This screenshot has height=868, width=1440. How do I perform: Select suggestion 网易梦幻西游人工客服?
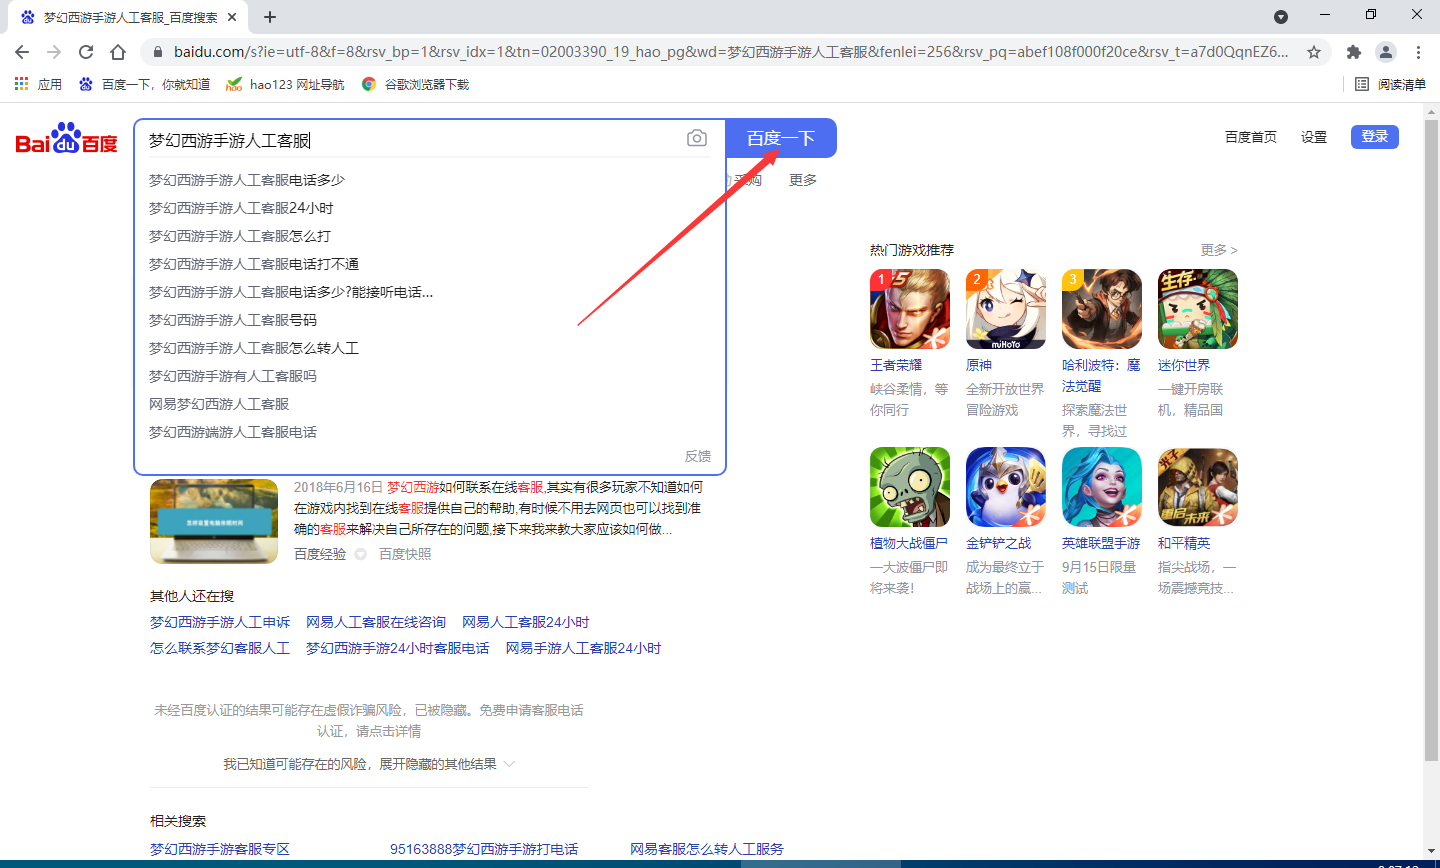point(219,404)
